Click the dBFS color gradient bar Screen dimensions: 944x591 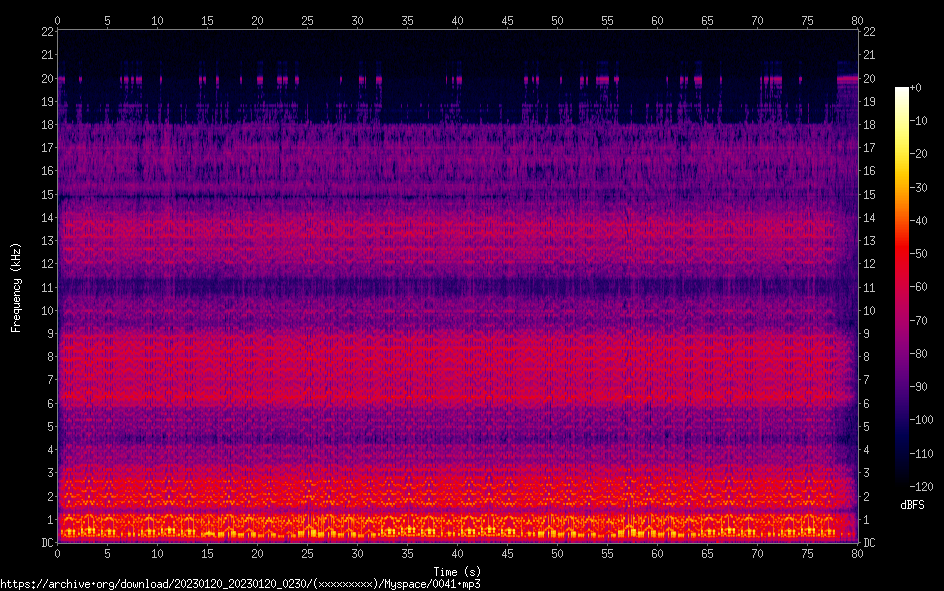pos(902,287)
